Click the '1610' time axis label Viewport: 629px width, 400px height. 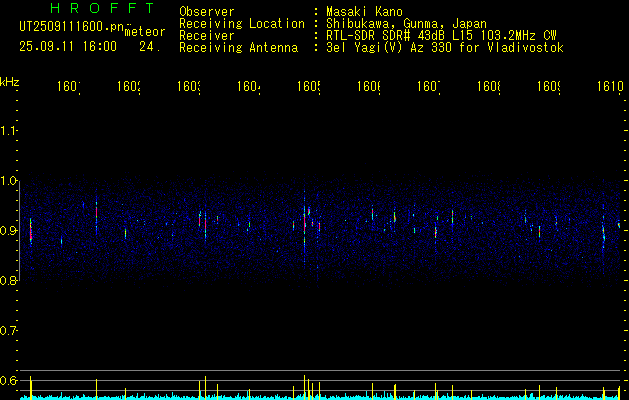[x=610, y=86]
